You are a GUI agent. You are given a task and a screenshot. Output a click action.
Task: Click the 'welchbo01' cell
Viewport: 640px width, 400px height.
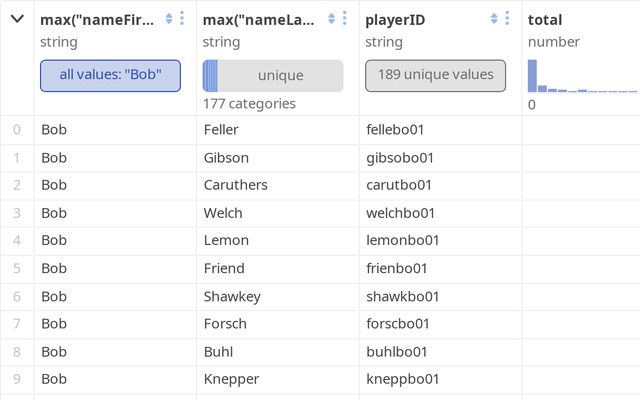pyautogui.click(x=400, y=212)
